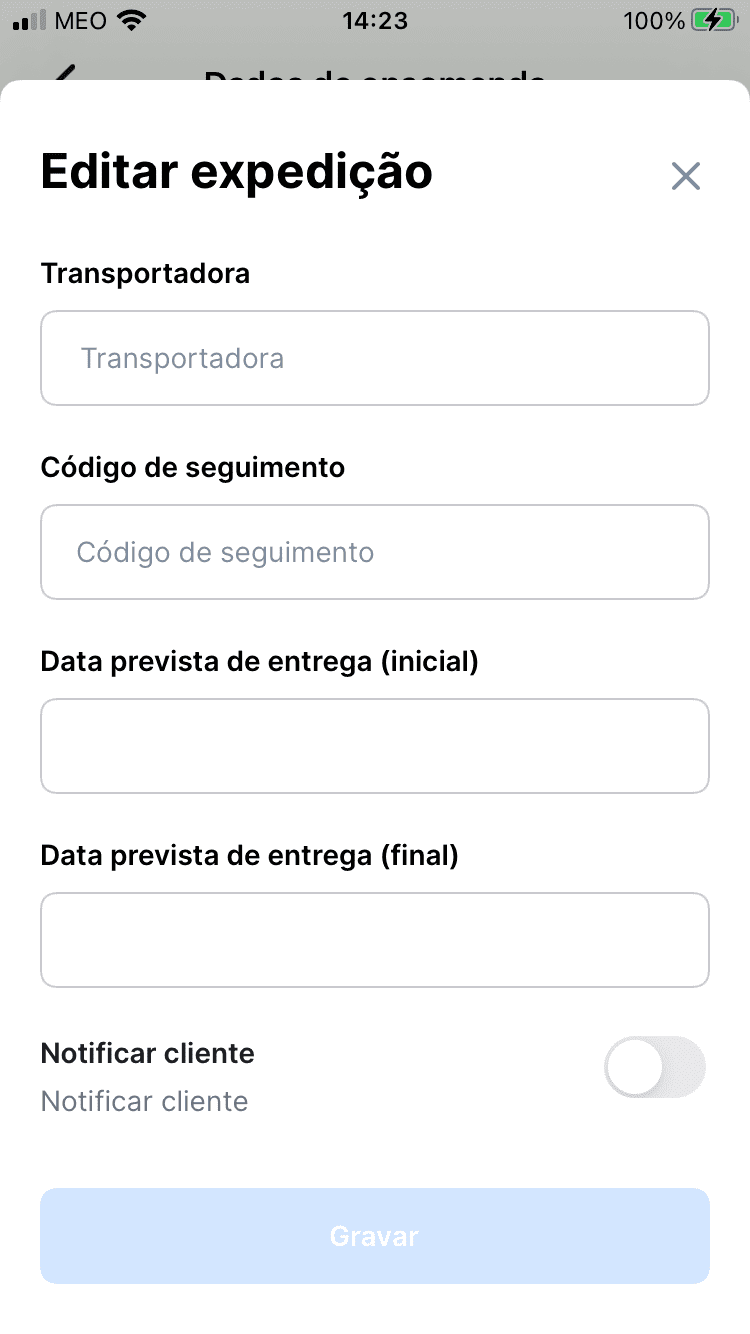Close the Editar expedição sheet
Screen dimensions: 750x1334
686,176
